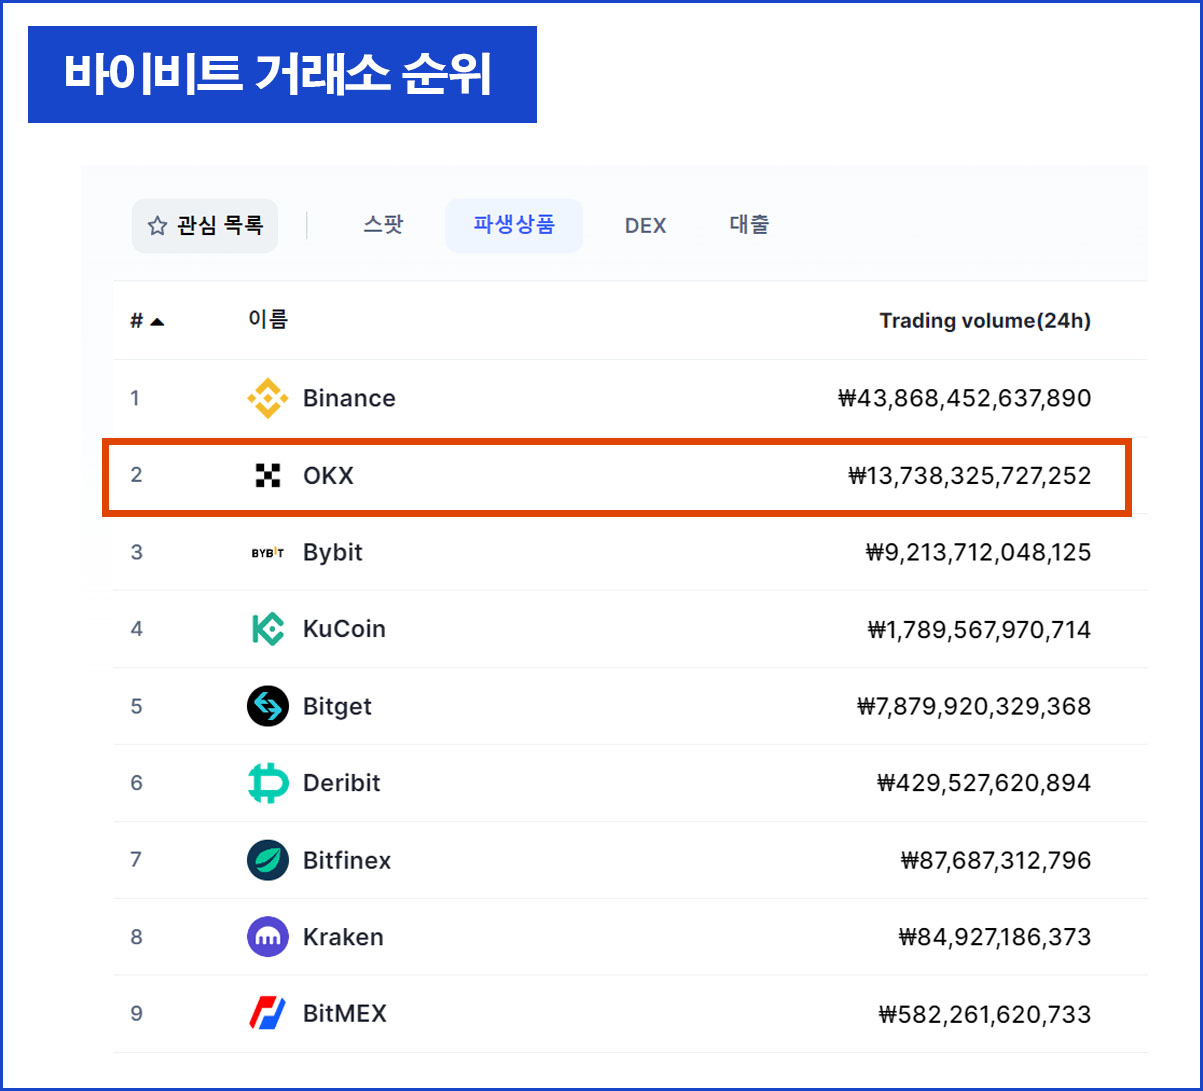This screenshot has height=1091, width=1203.
Task: Open the DEX tab
Action: coord(645,225)
